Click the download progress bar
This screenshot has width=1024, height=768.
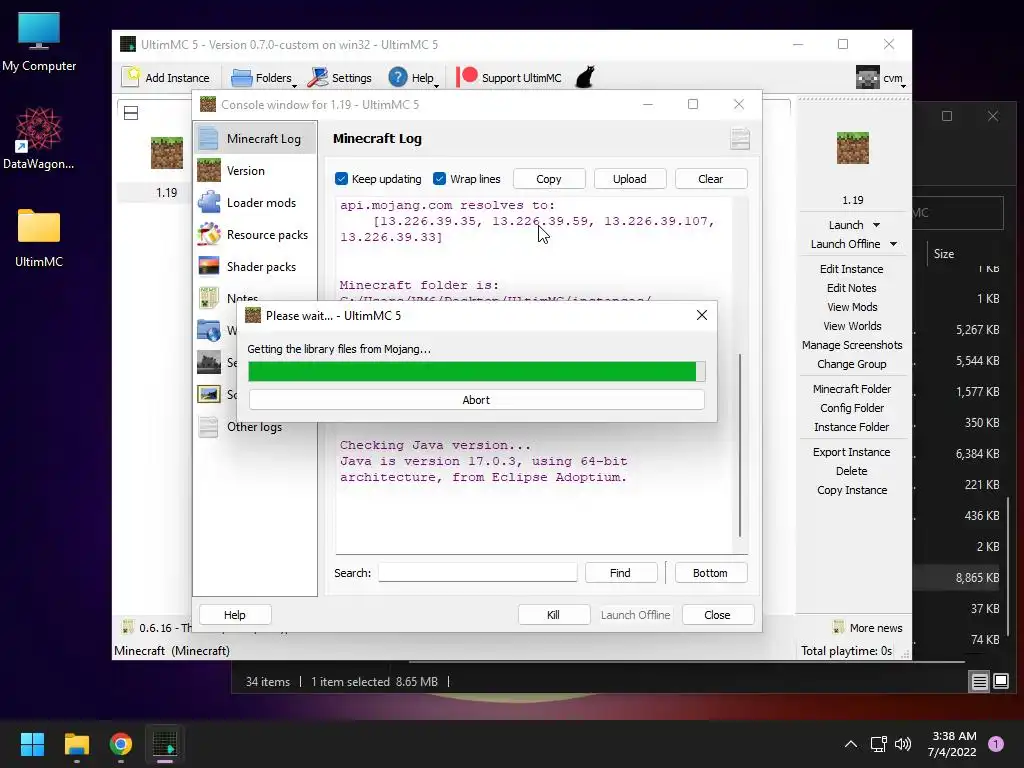pos(476,371)
